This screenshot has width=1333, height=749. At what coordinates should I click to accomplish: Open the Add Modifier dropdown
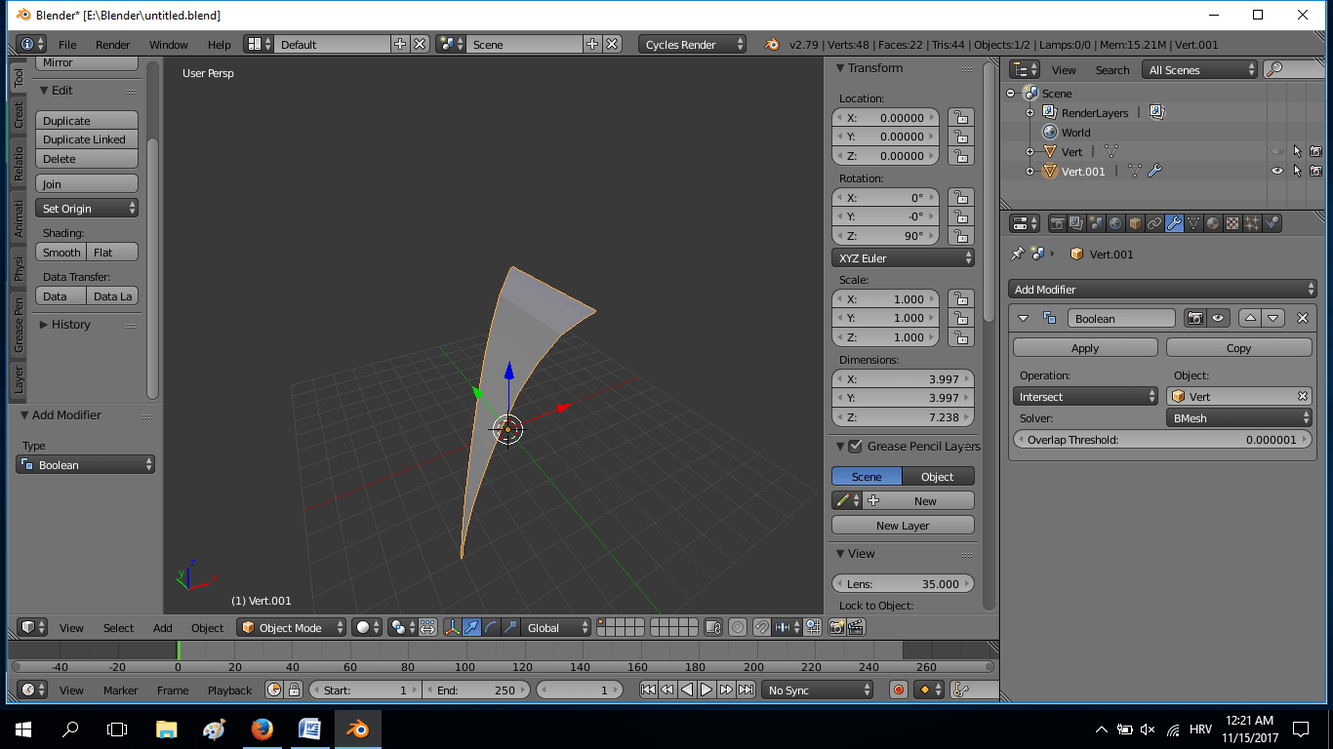pos(1162,289)
